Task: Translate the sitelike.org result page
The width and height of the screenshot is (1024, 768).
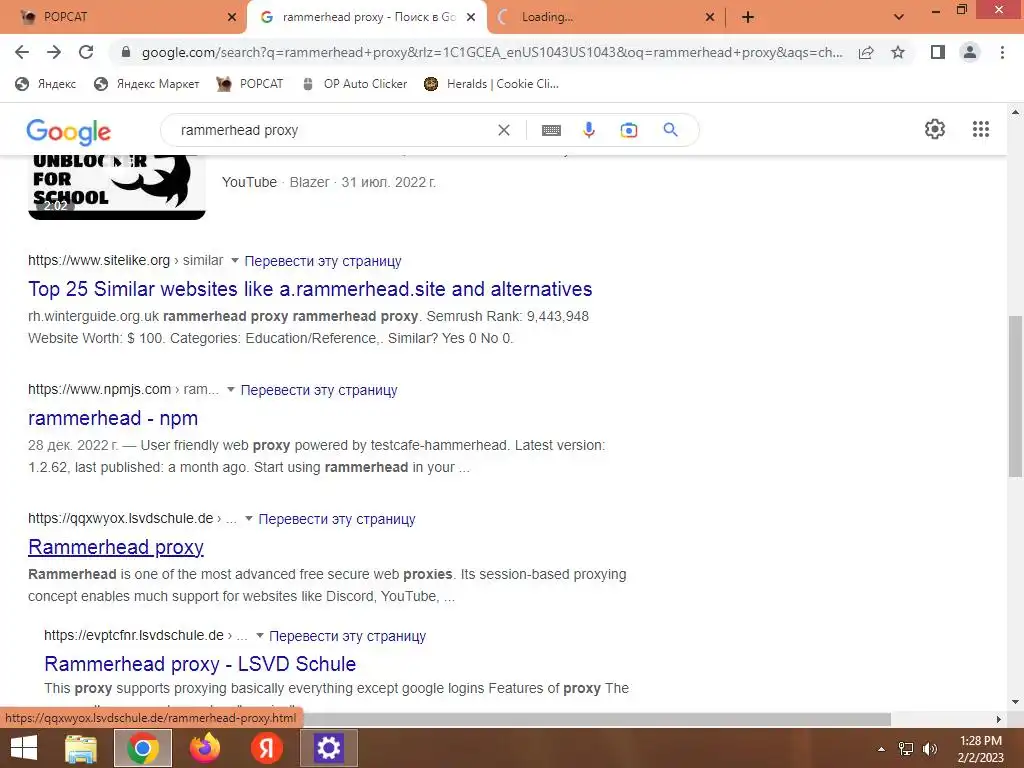Action: (x=323, y=261)
